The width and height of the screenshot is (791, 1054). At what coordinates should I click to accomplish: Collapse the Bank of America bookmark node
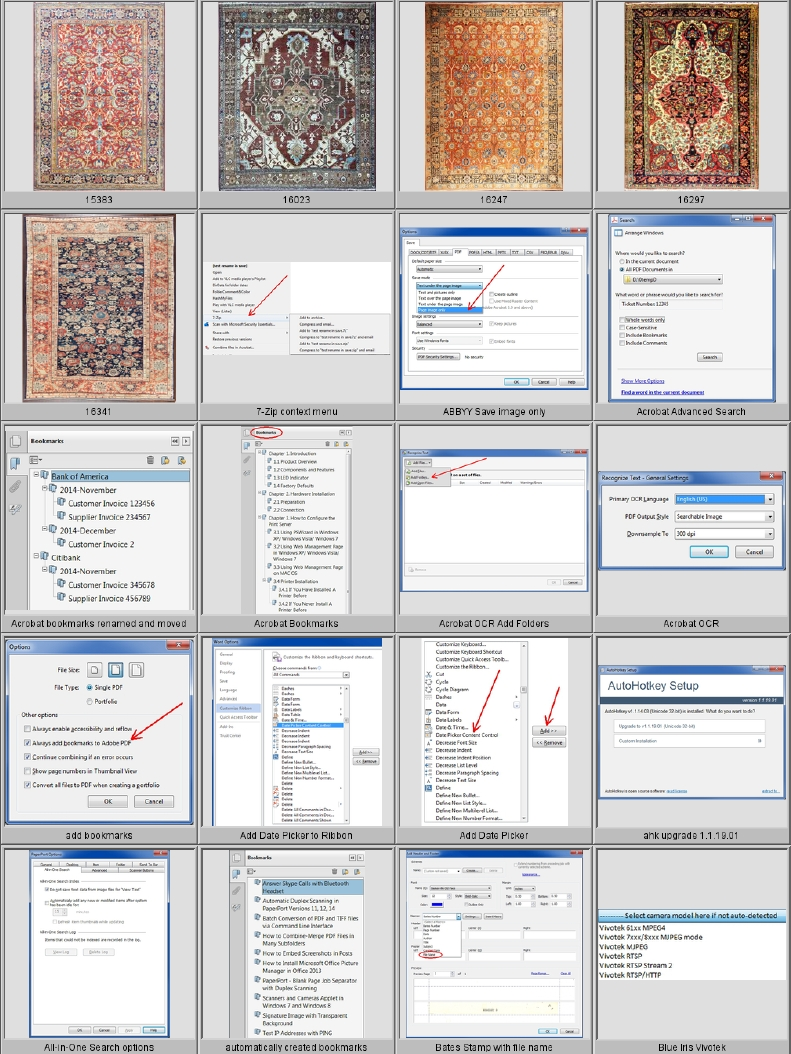[x=36, y=475]
